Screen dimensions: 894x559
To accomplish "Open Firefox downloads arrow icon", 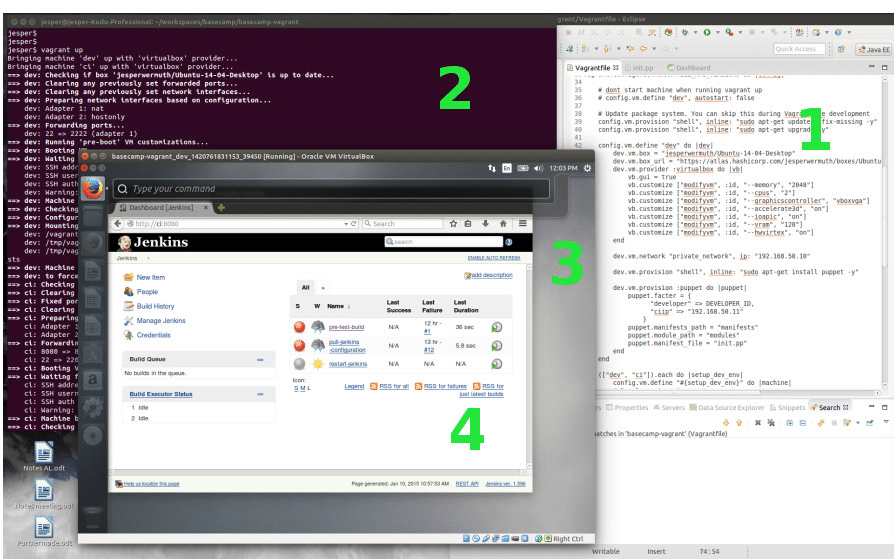I will tap(486, 224).
